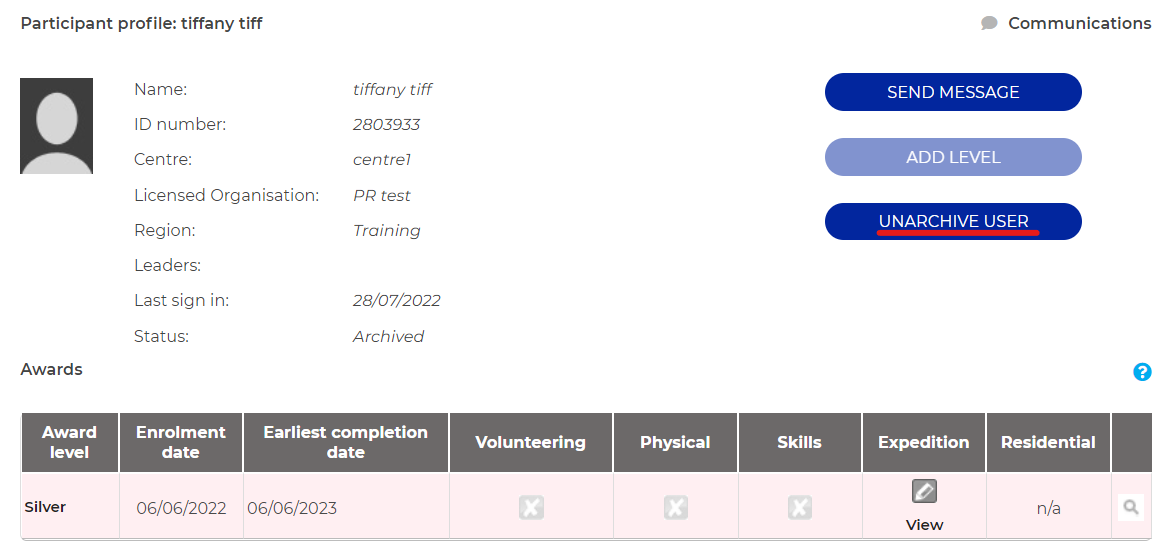Select the Silver award level cell
Screen dimensions: 1168x552
70,507
